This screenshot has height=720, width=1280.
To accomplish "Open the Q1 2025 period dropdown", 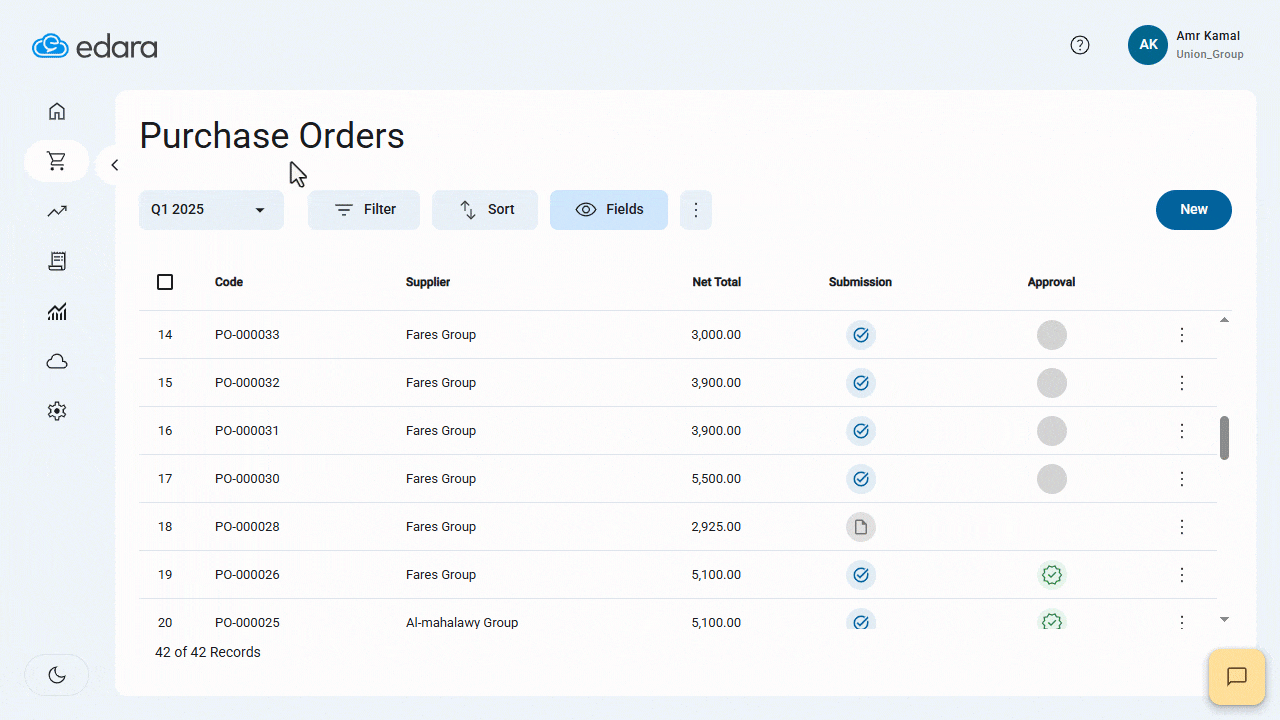I will (x=211, y=210).
